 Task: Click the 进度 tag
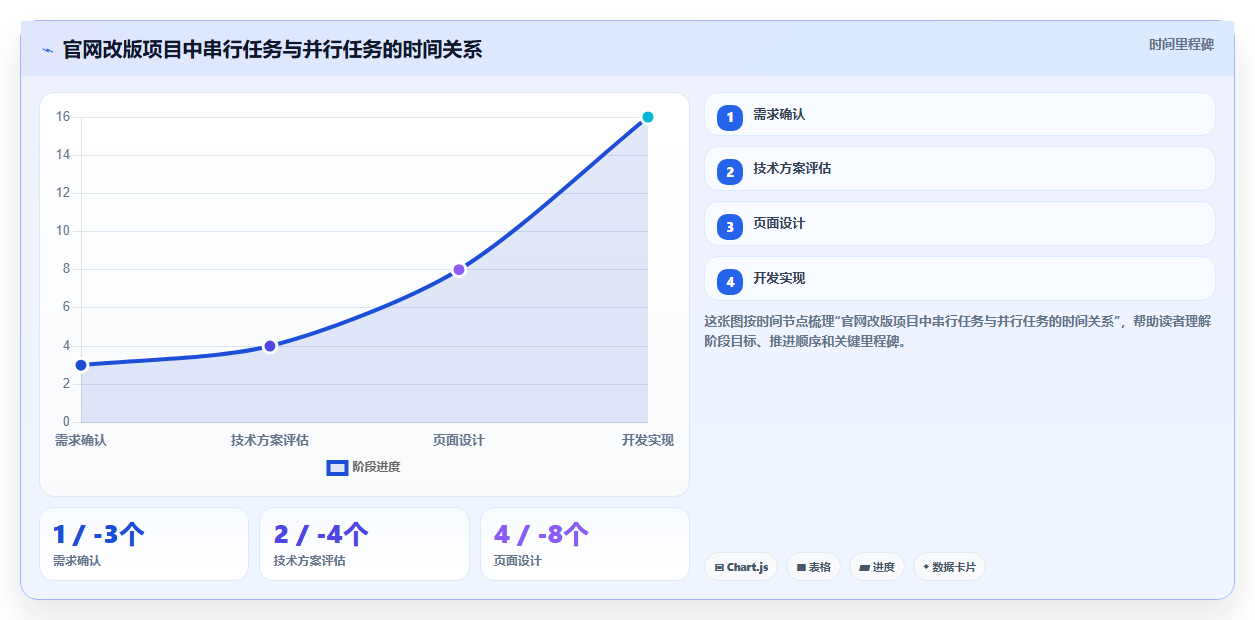coord(877,567)
